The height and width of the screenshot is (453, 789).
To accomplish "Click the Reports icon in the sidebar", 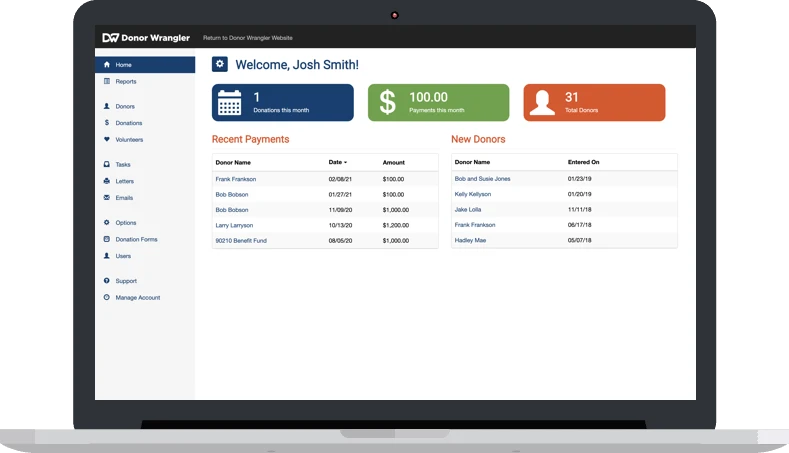I will pos(107,81).
